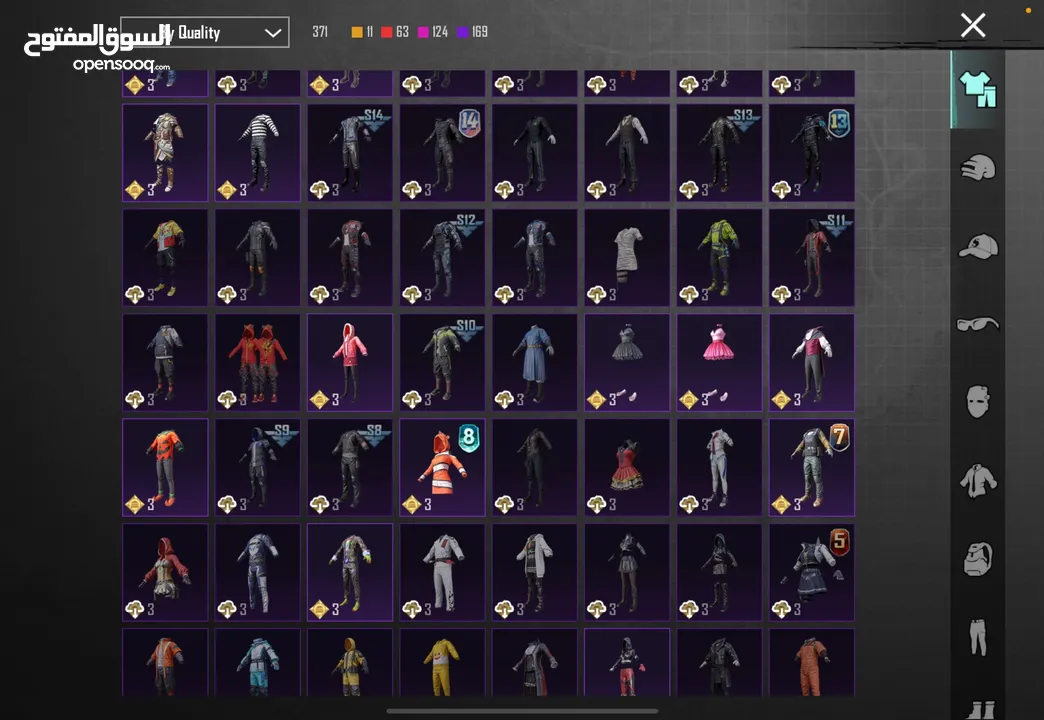This screenshot has height=720, width=1044.
Task: Click the purple quality swatch
Action: point(463,32)
